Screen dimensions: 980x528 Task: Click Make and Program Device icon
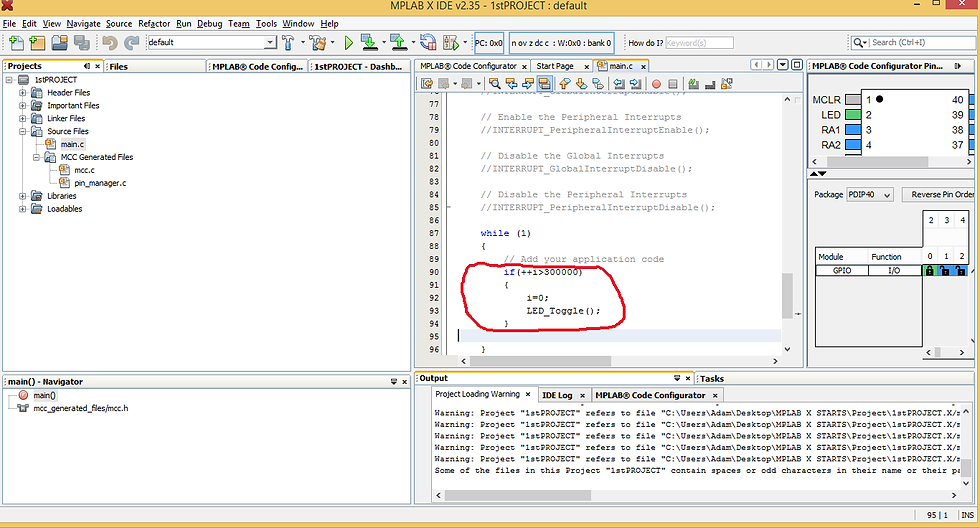tap(369, 42)
